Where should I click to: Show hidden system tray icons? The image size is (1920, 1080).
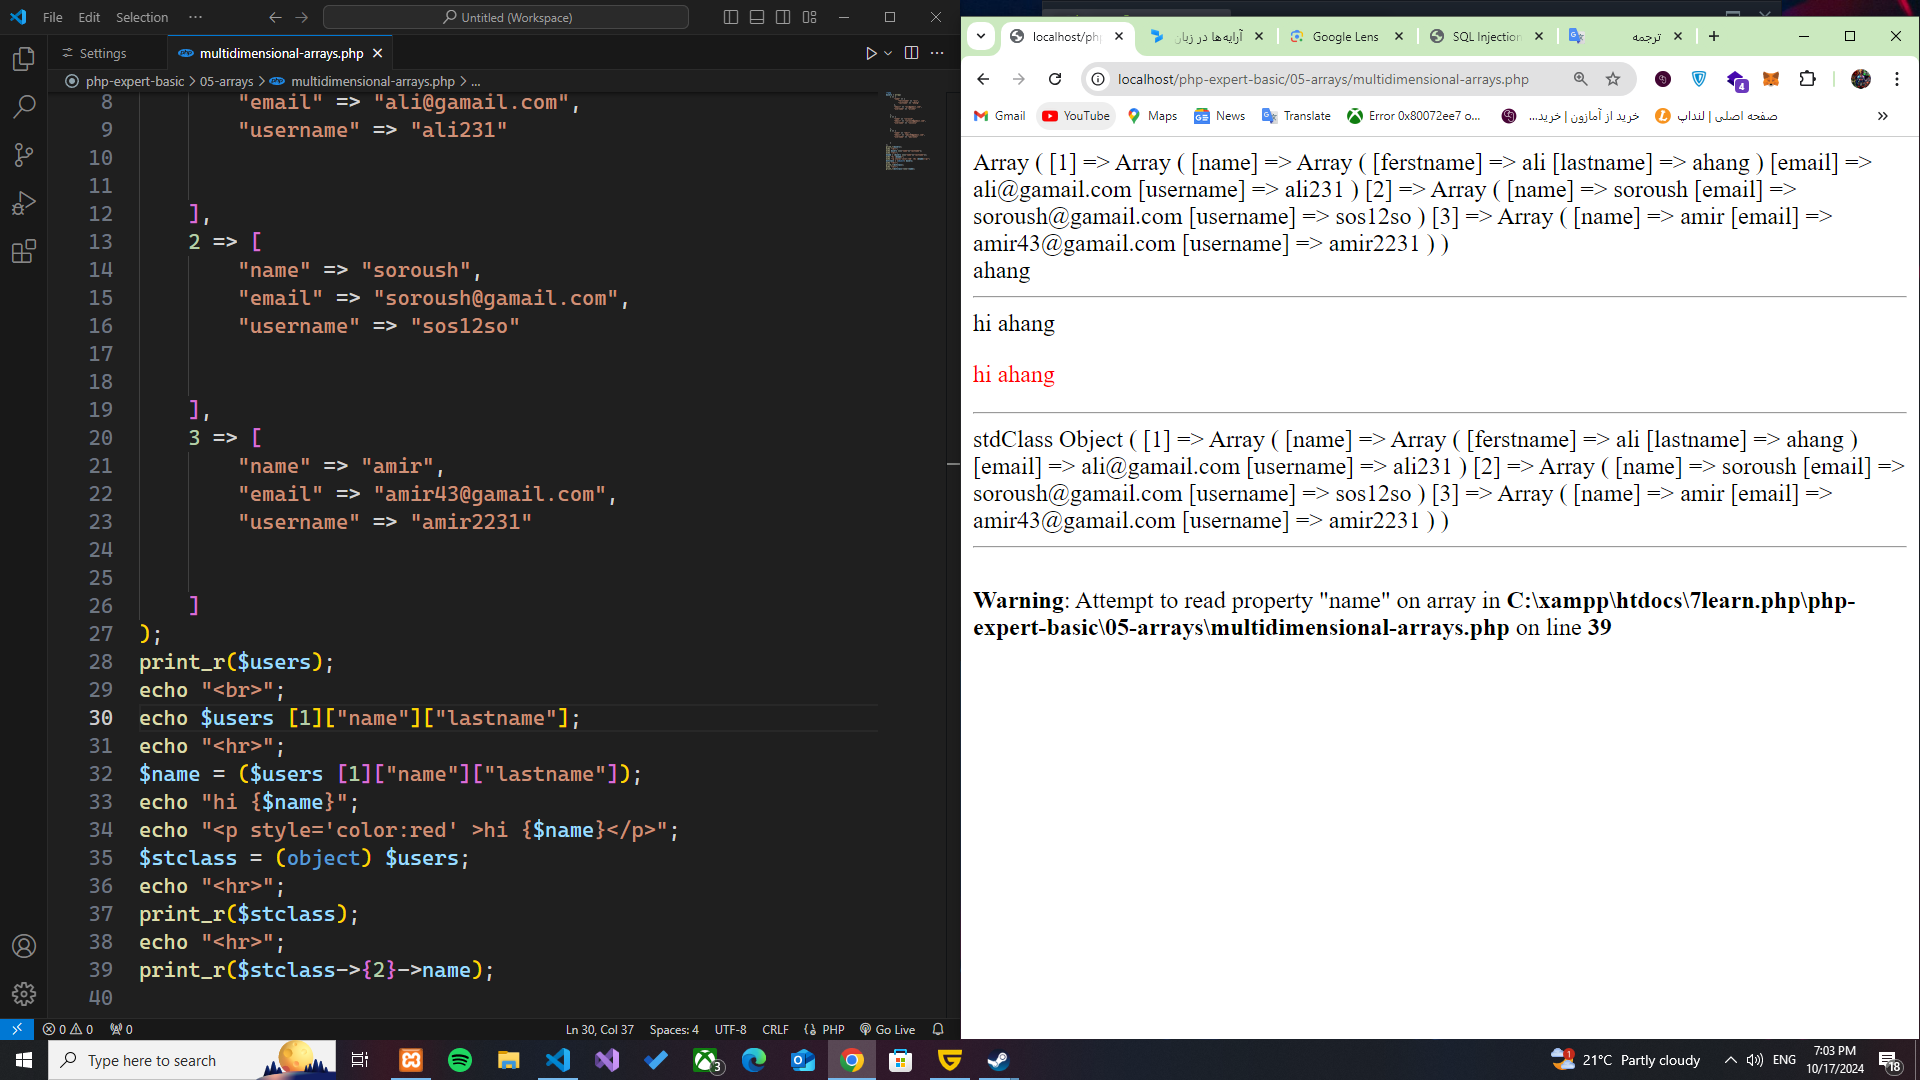coord(1730,1060)
